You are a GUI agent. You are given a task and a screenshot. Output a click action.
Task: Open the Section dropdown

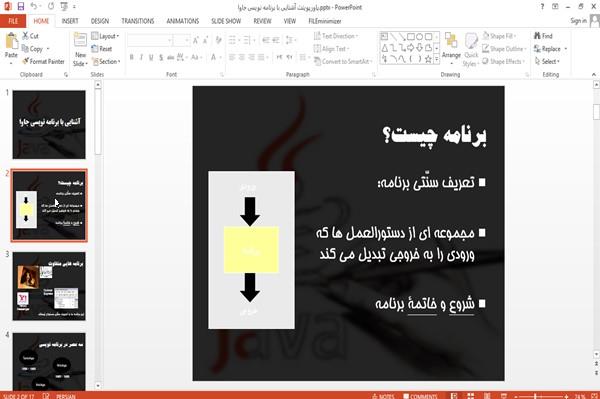[x=106, y=61]
